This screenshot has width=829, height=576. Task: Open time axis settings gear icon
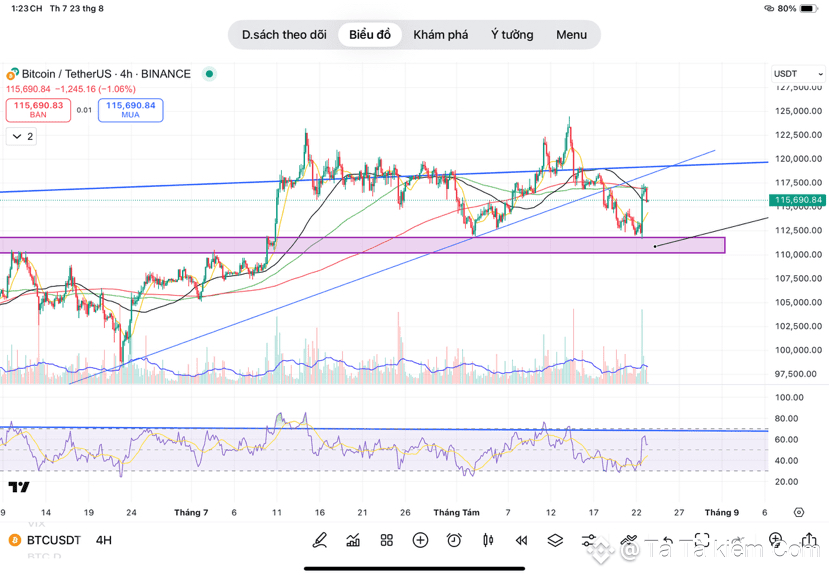coord(798,512)
